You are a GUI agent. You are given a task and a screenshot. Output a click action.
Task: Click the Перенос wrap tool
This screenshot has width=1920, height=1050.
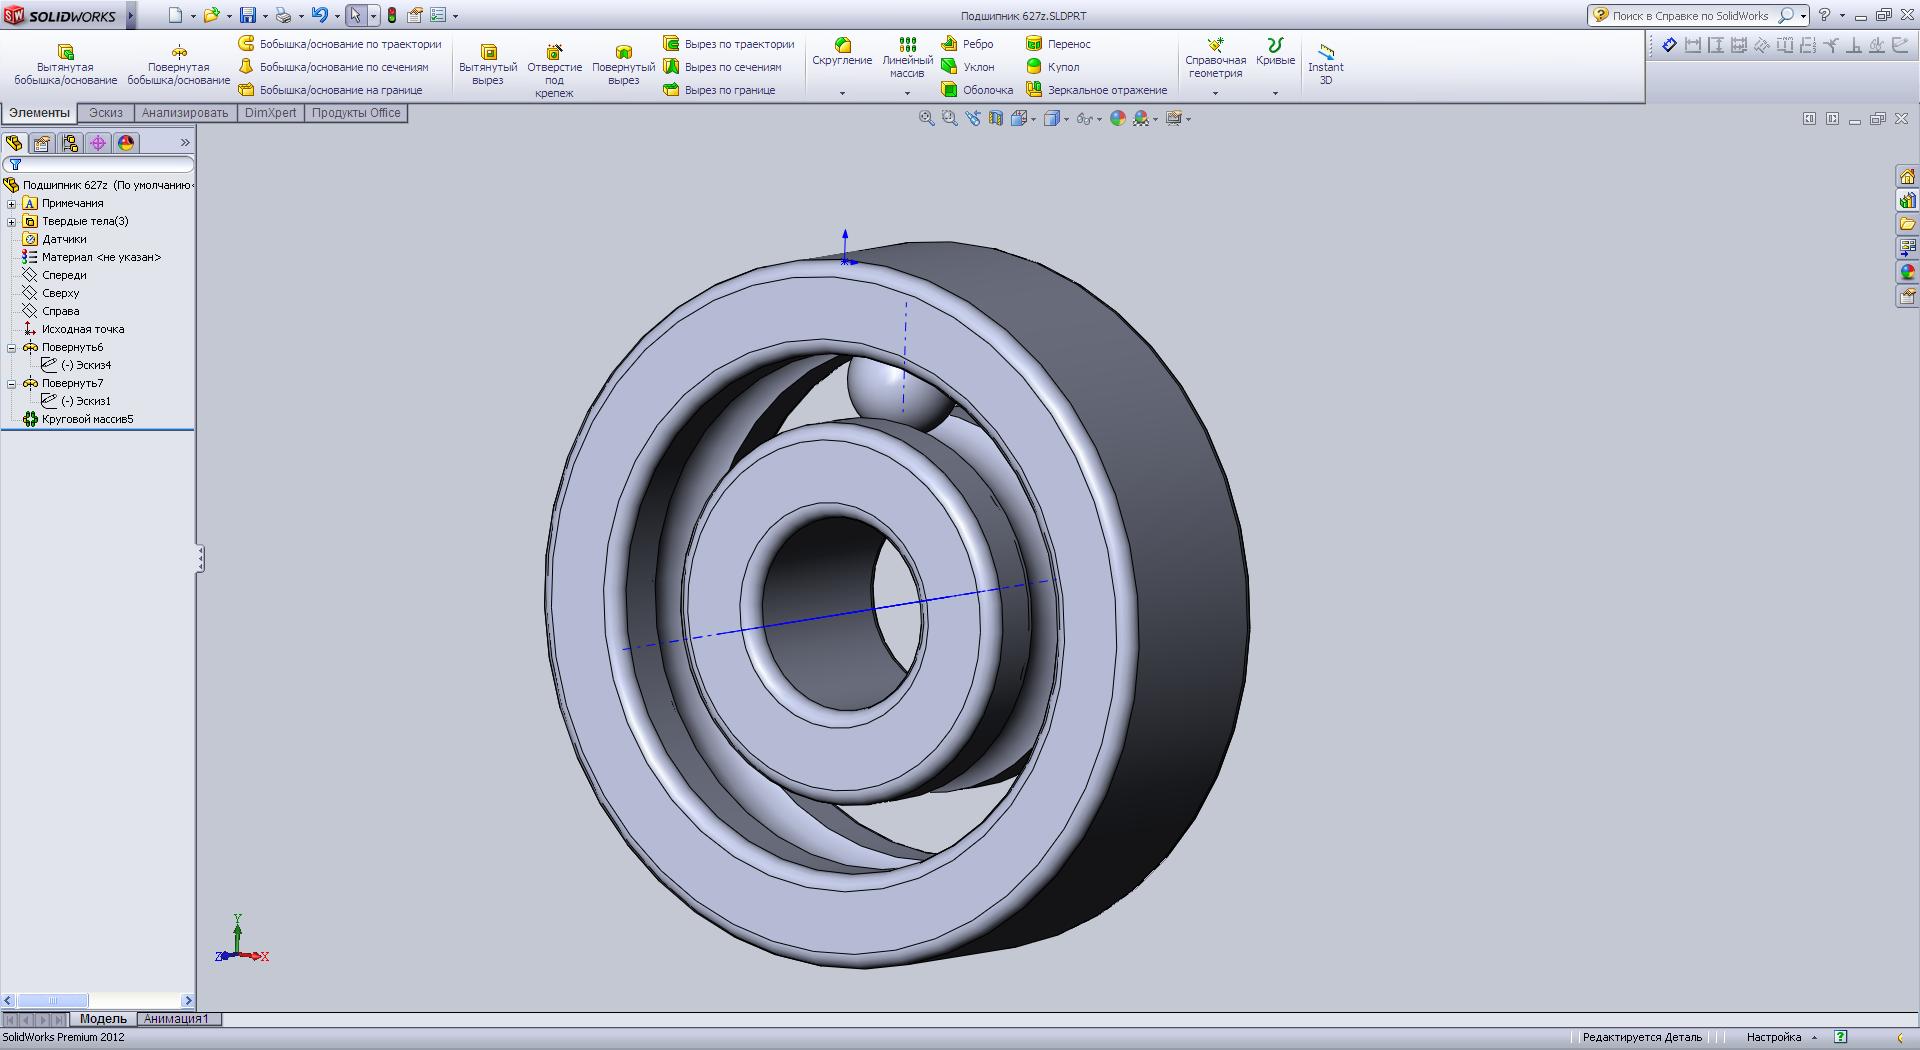point(1058,44)
